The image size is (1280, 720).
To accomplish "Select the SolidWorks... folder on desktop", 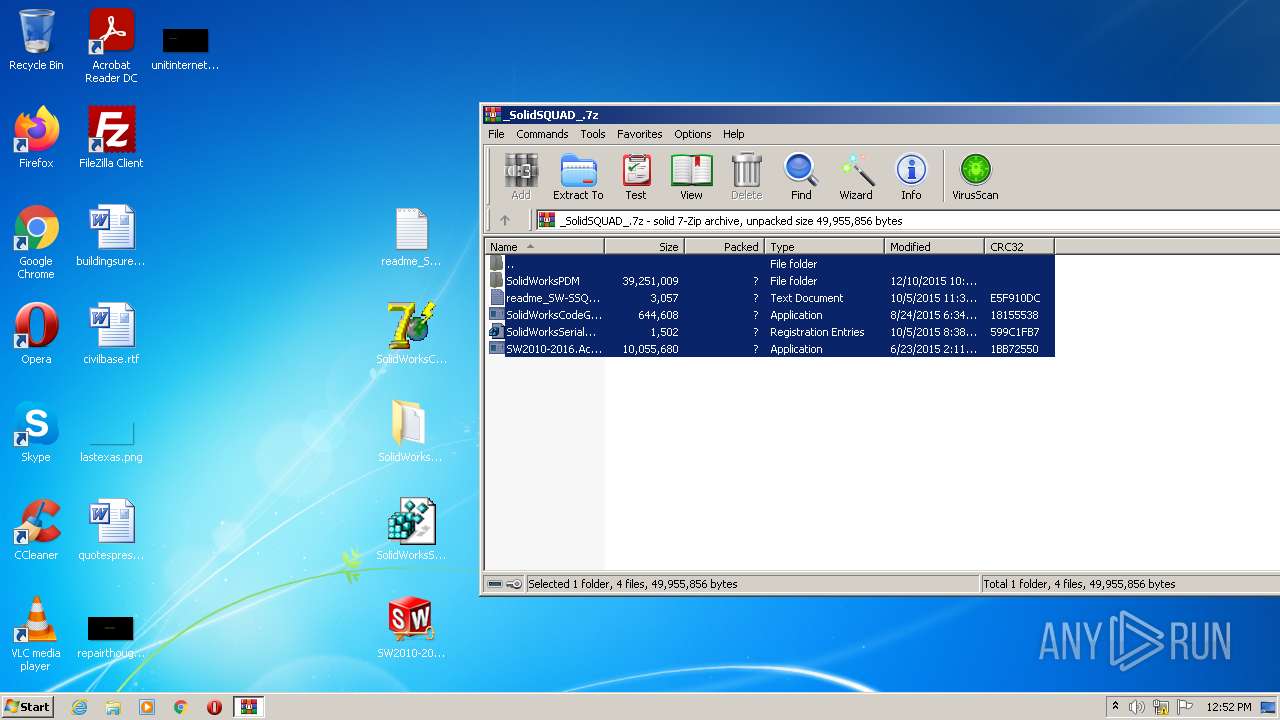I will click(410, 431).
